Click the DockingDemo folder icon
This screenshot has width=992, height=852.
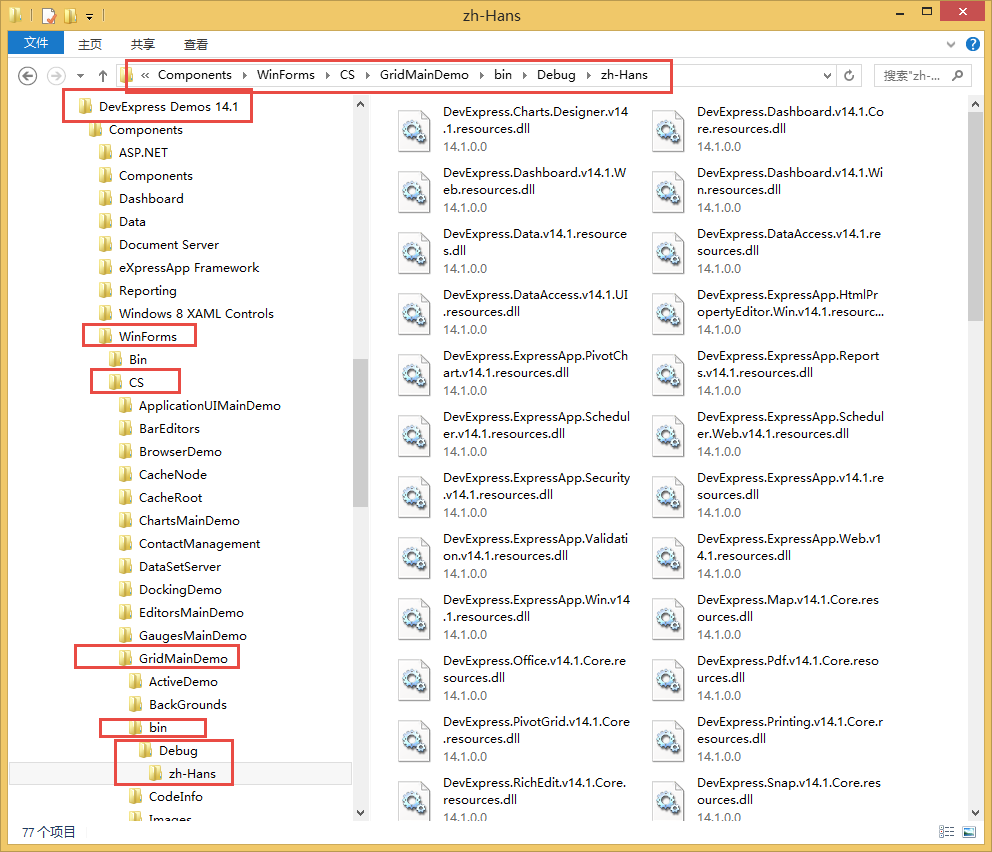(x=126, y=590)
